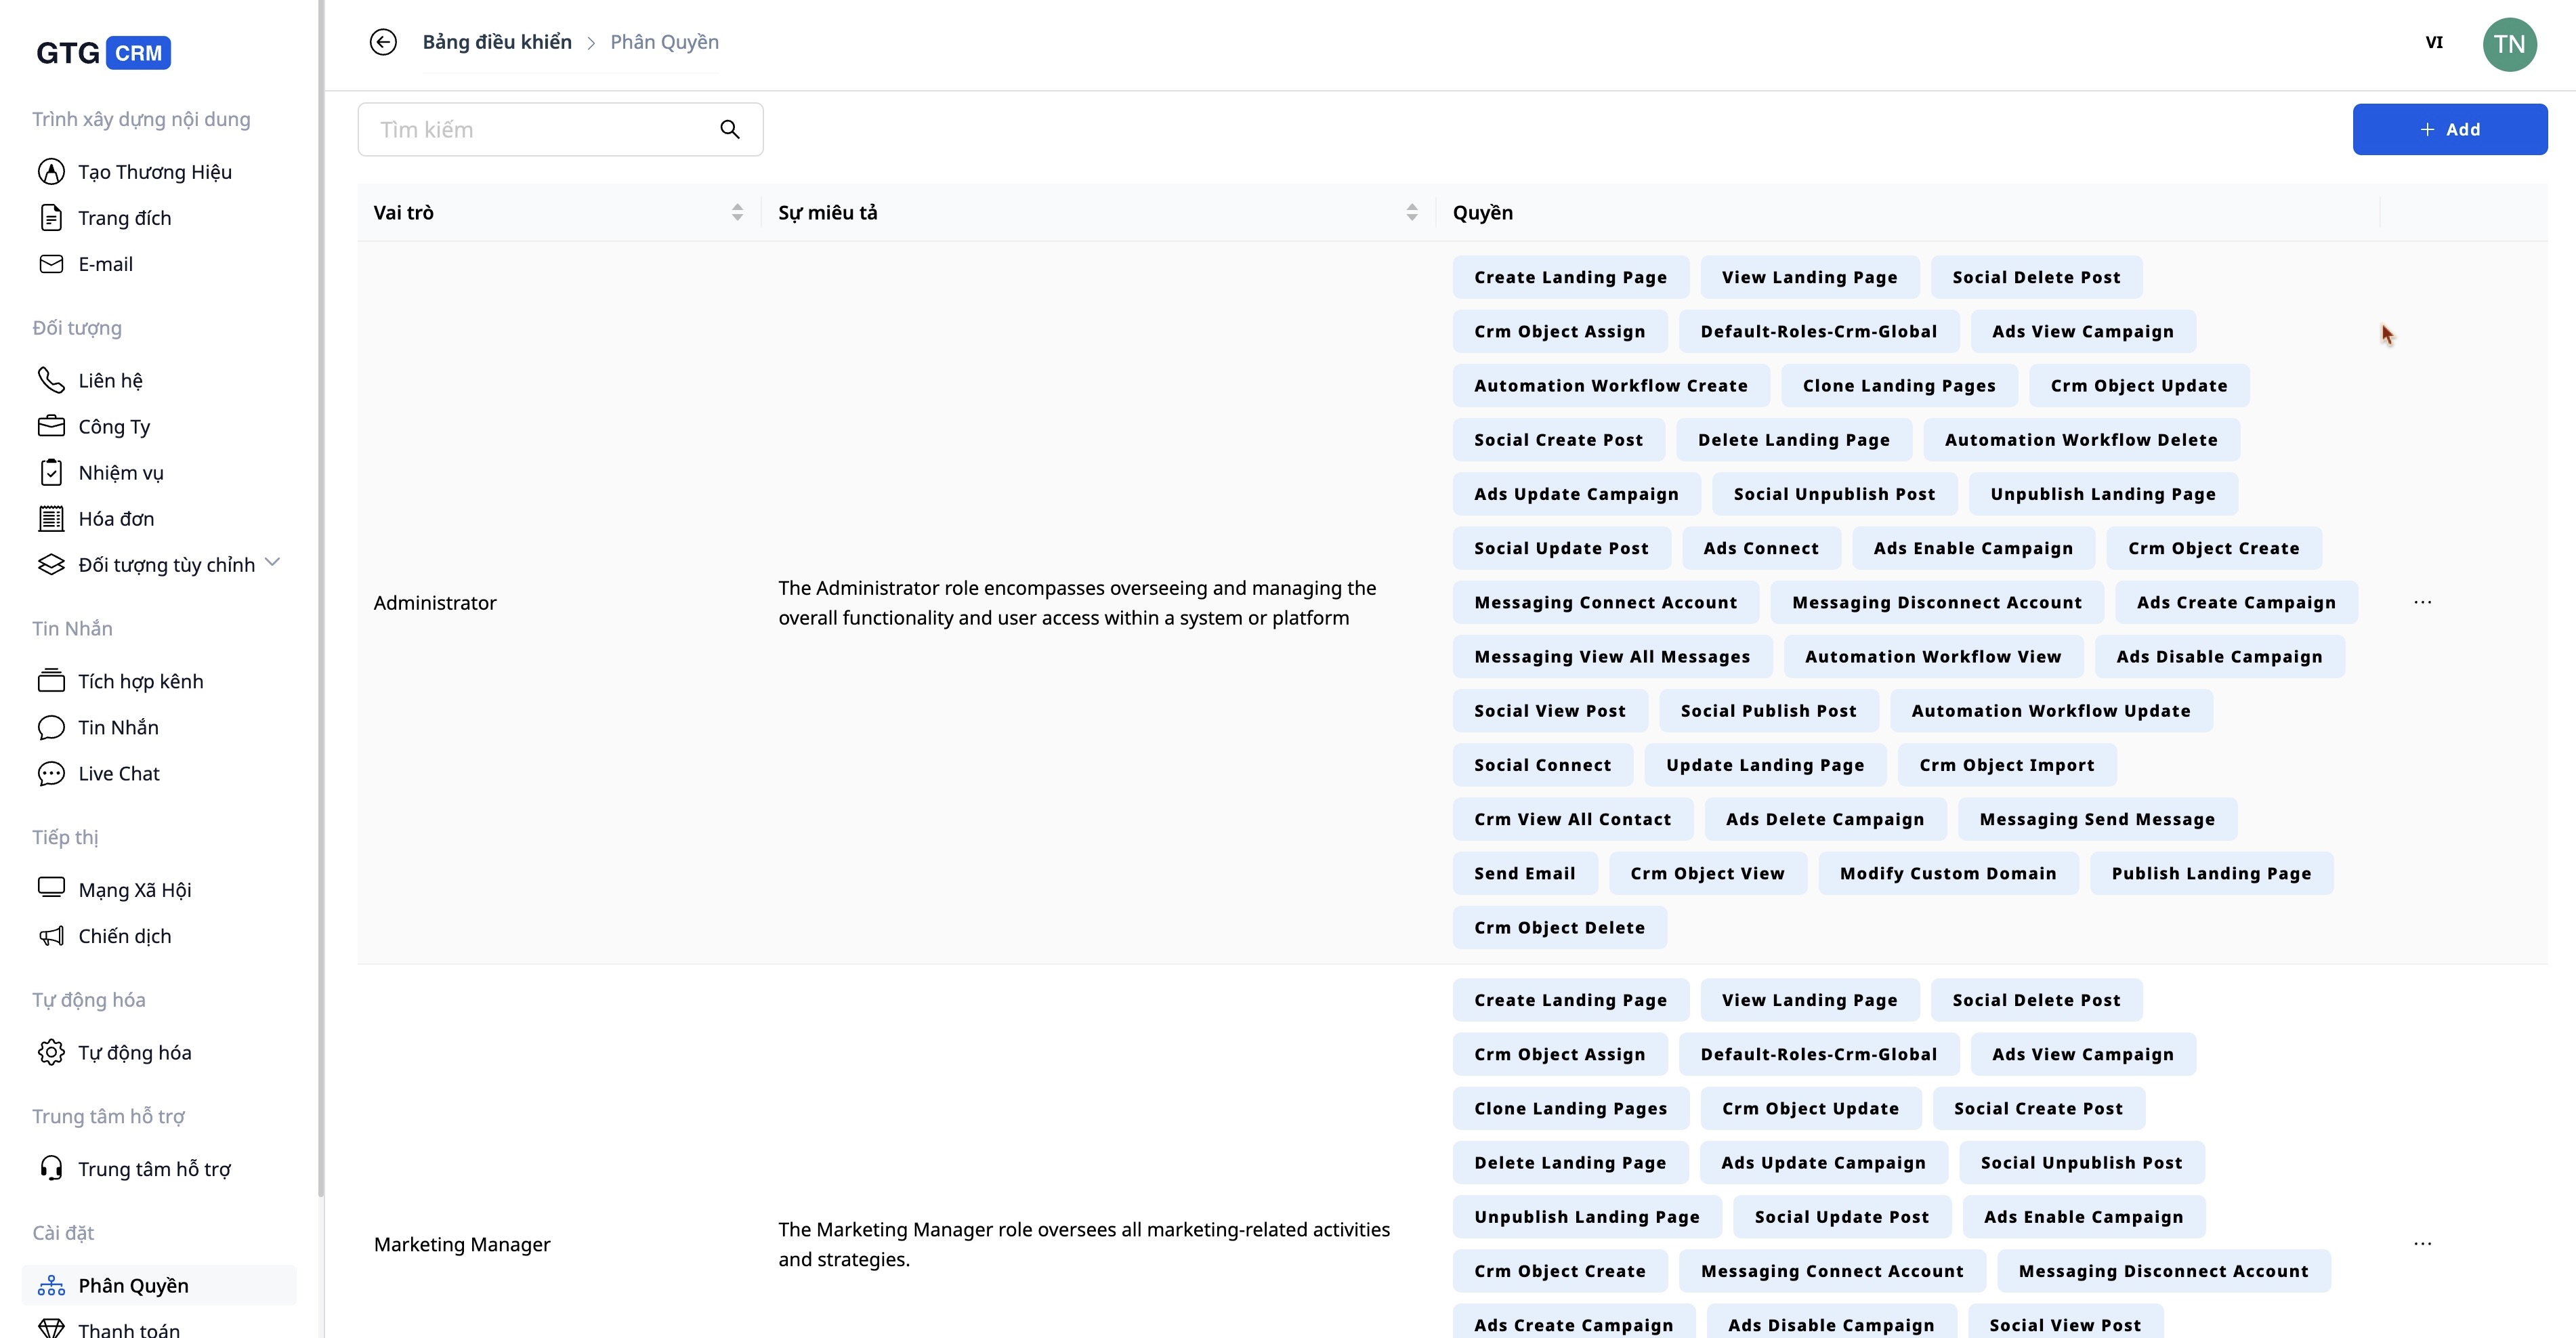Open Tạo Thương Hiệu brand icon item
Image resolution: width=2576 pixels, height=1338 pixels.
click(x=51, y=172)
